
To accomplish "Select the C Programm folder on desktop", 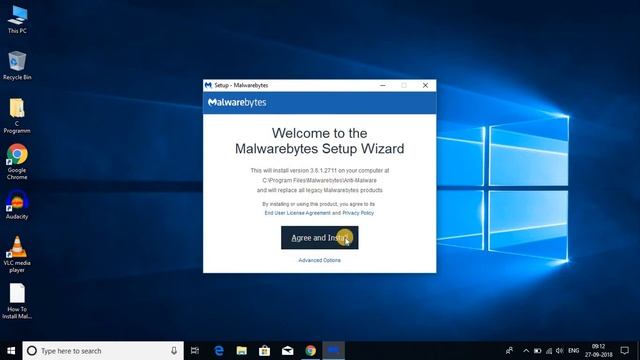I will [17, 116].
